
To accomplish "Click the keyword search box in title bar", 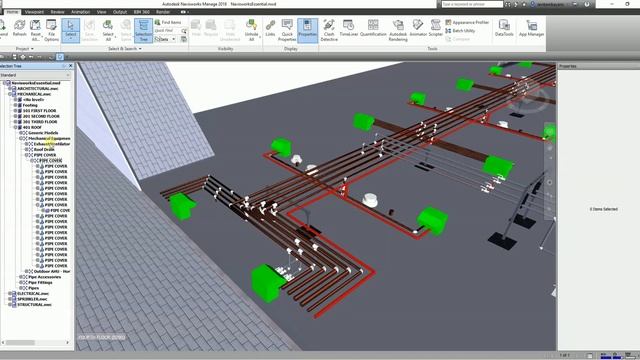I will (x=472, y=4).
